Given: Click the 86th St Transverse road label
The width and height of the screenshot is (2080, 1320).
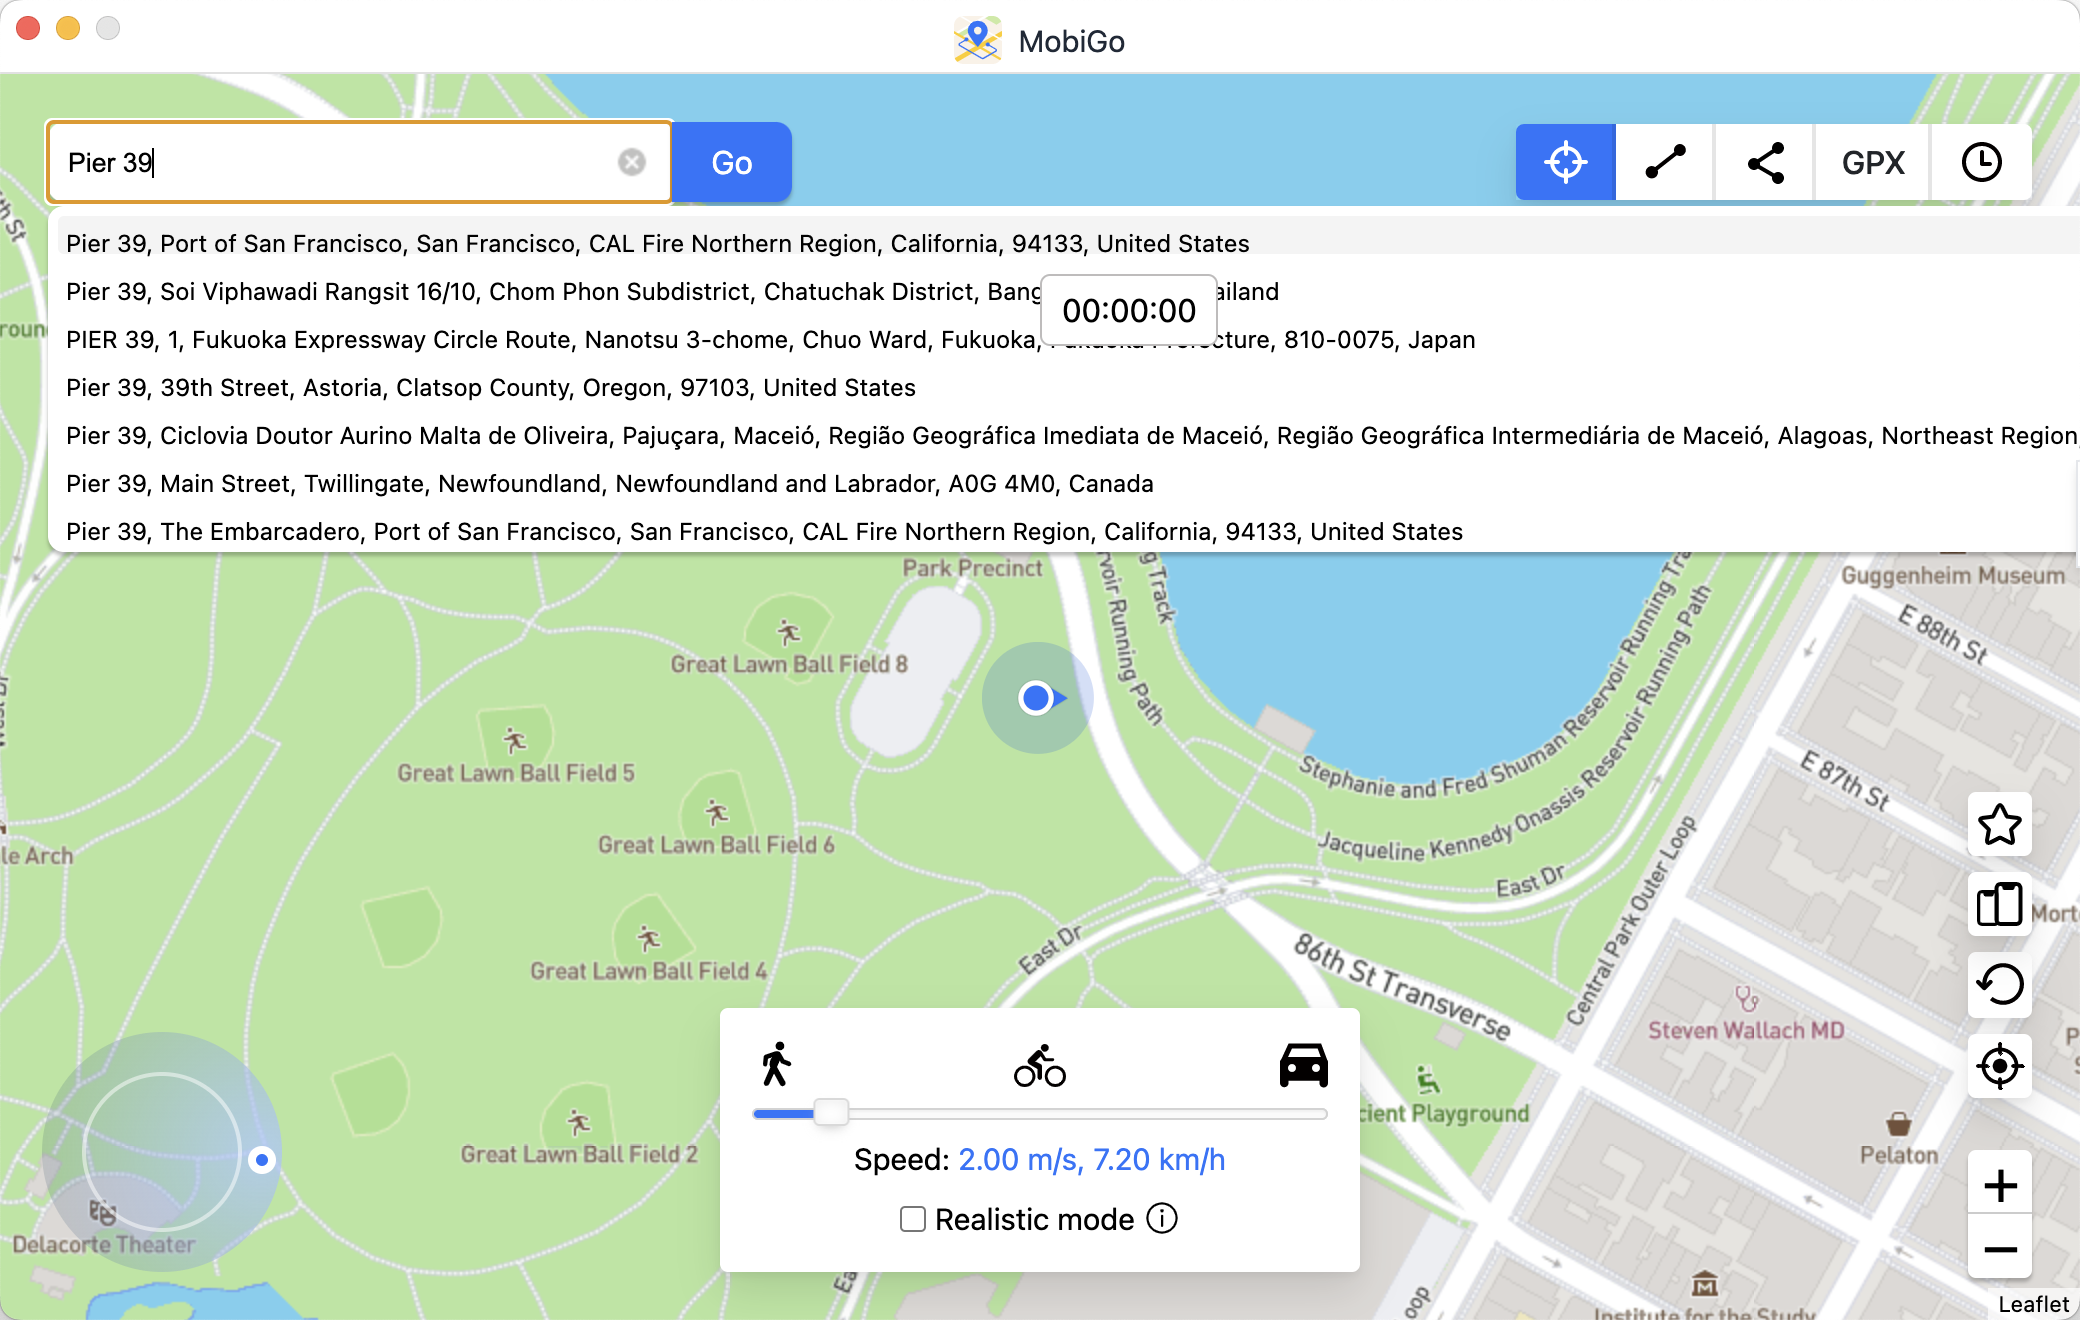Looking at the screenshot, I should click(x=1402, y=987).
